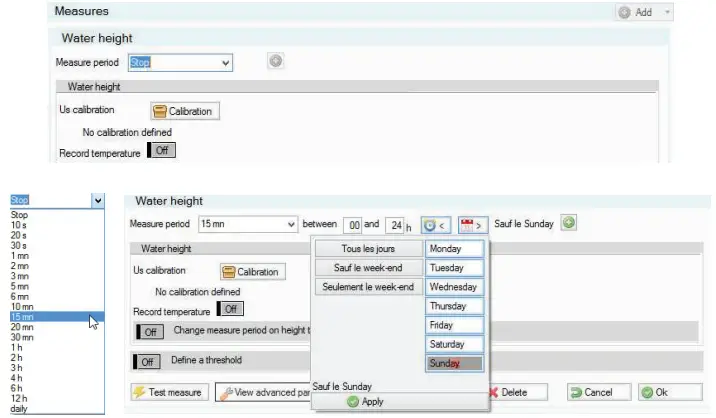Open the Measure period combo showing Stop

point(180,63)
